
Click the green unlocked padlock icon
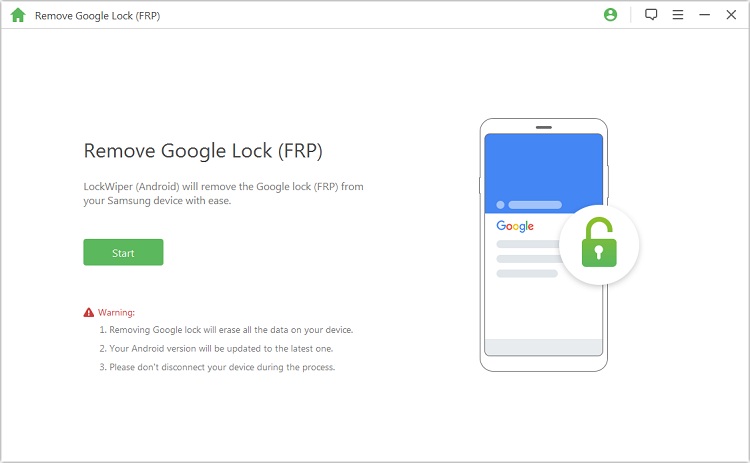pyautogui.click(x=599, y=242)
